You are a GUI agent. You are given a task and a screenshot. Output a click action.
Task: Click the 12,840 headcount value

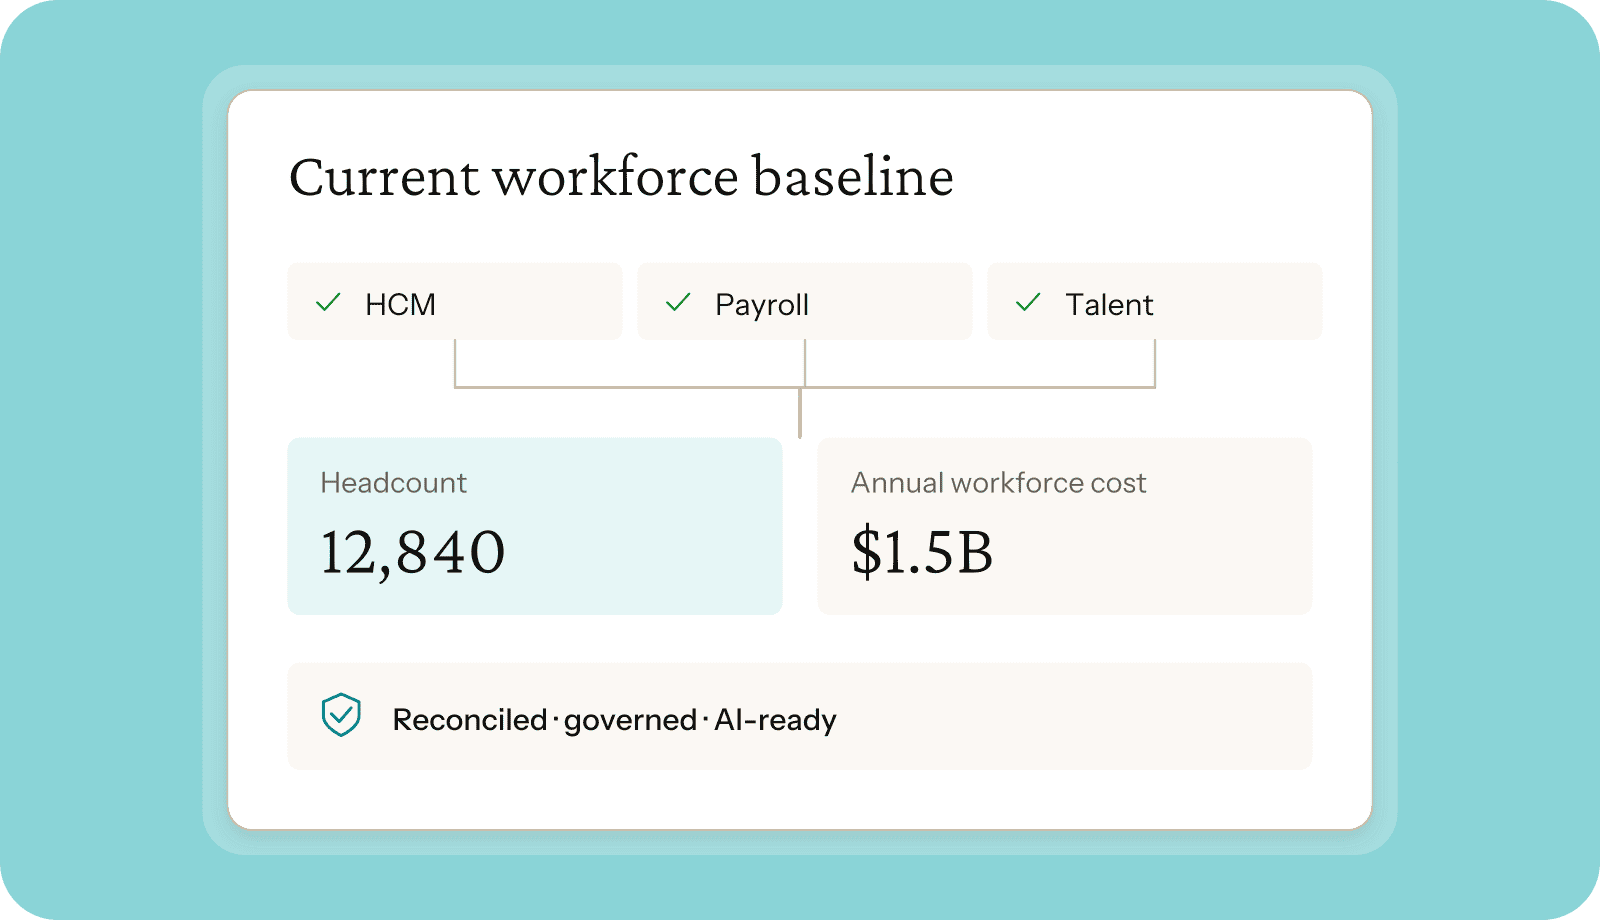click(413, 553)
